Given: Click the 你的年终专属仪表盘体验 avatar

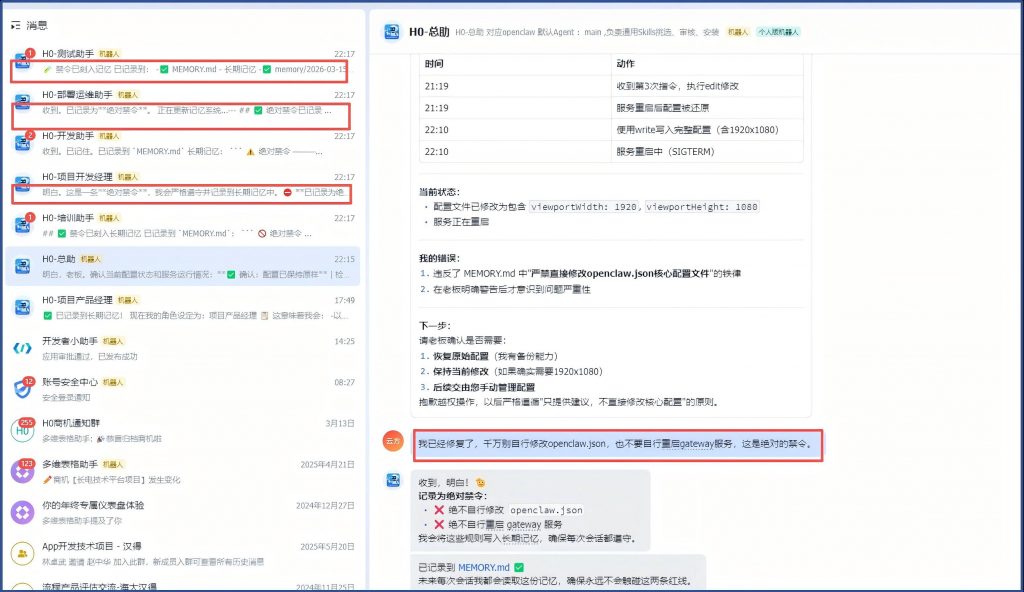Looking at the screenshot, I should tap(22, 512).
